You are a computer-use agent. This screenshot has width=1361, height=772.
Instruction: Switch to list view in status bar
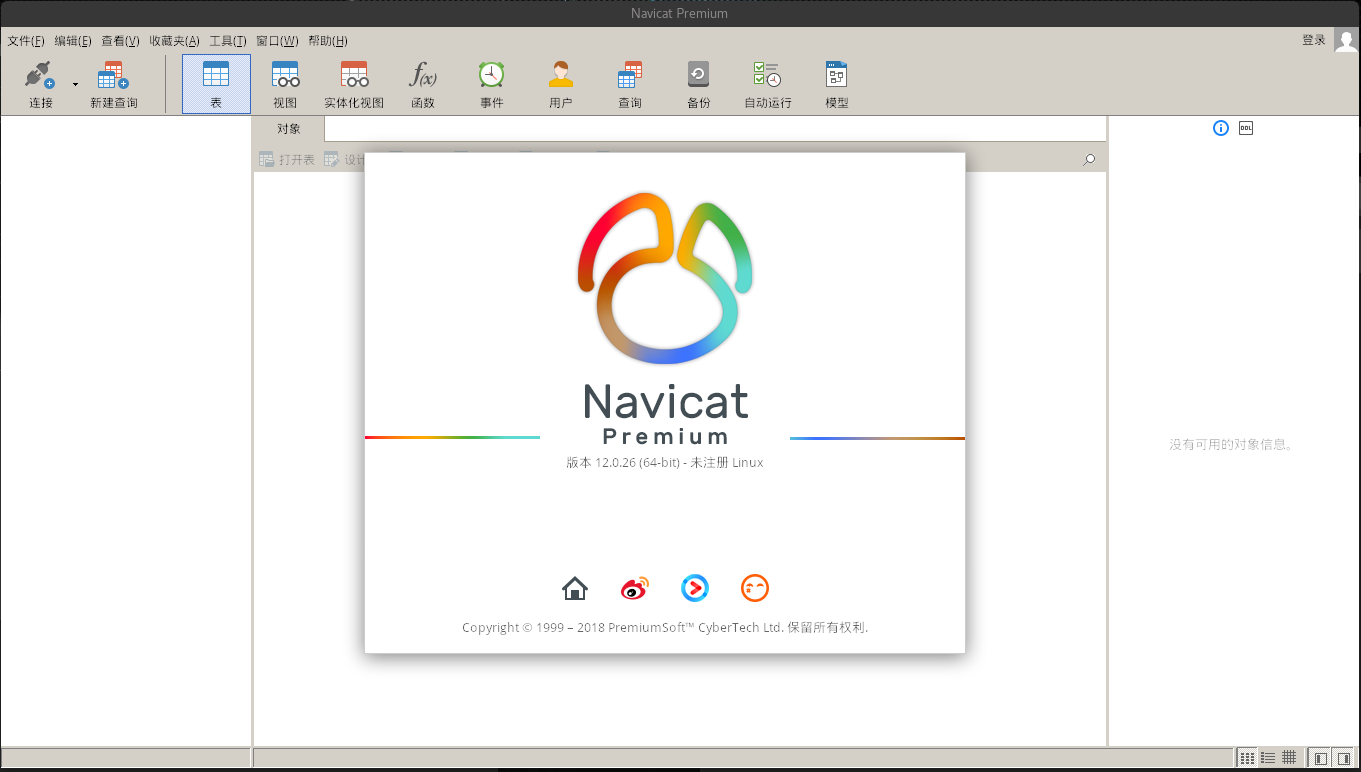coord(1268,758)
